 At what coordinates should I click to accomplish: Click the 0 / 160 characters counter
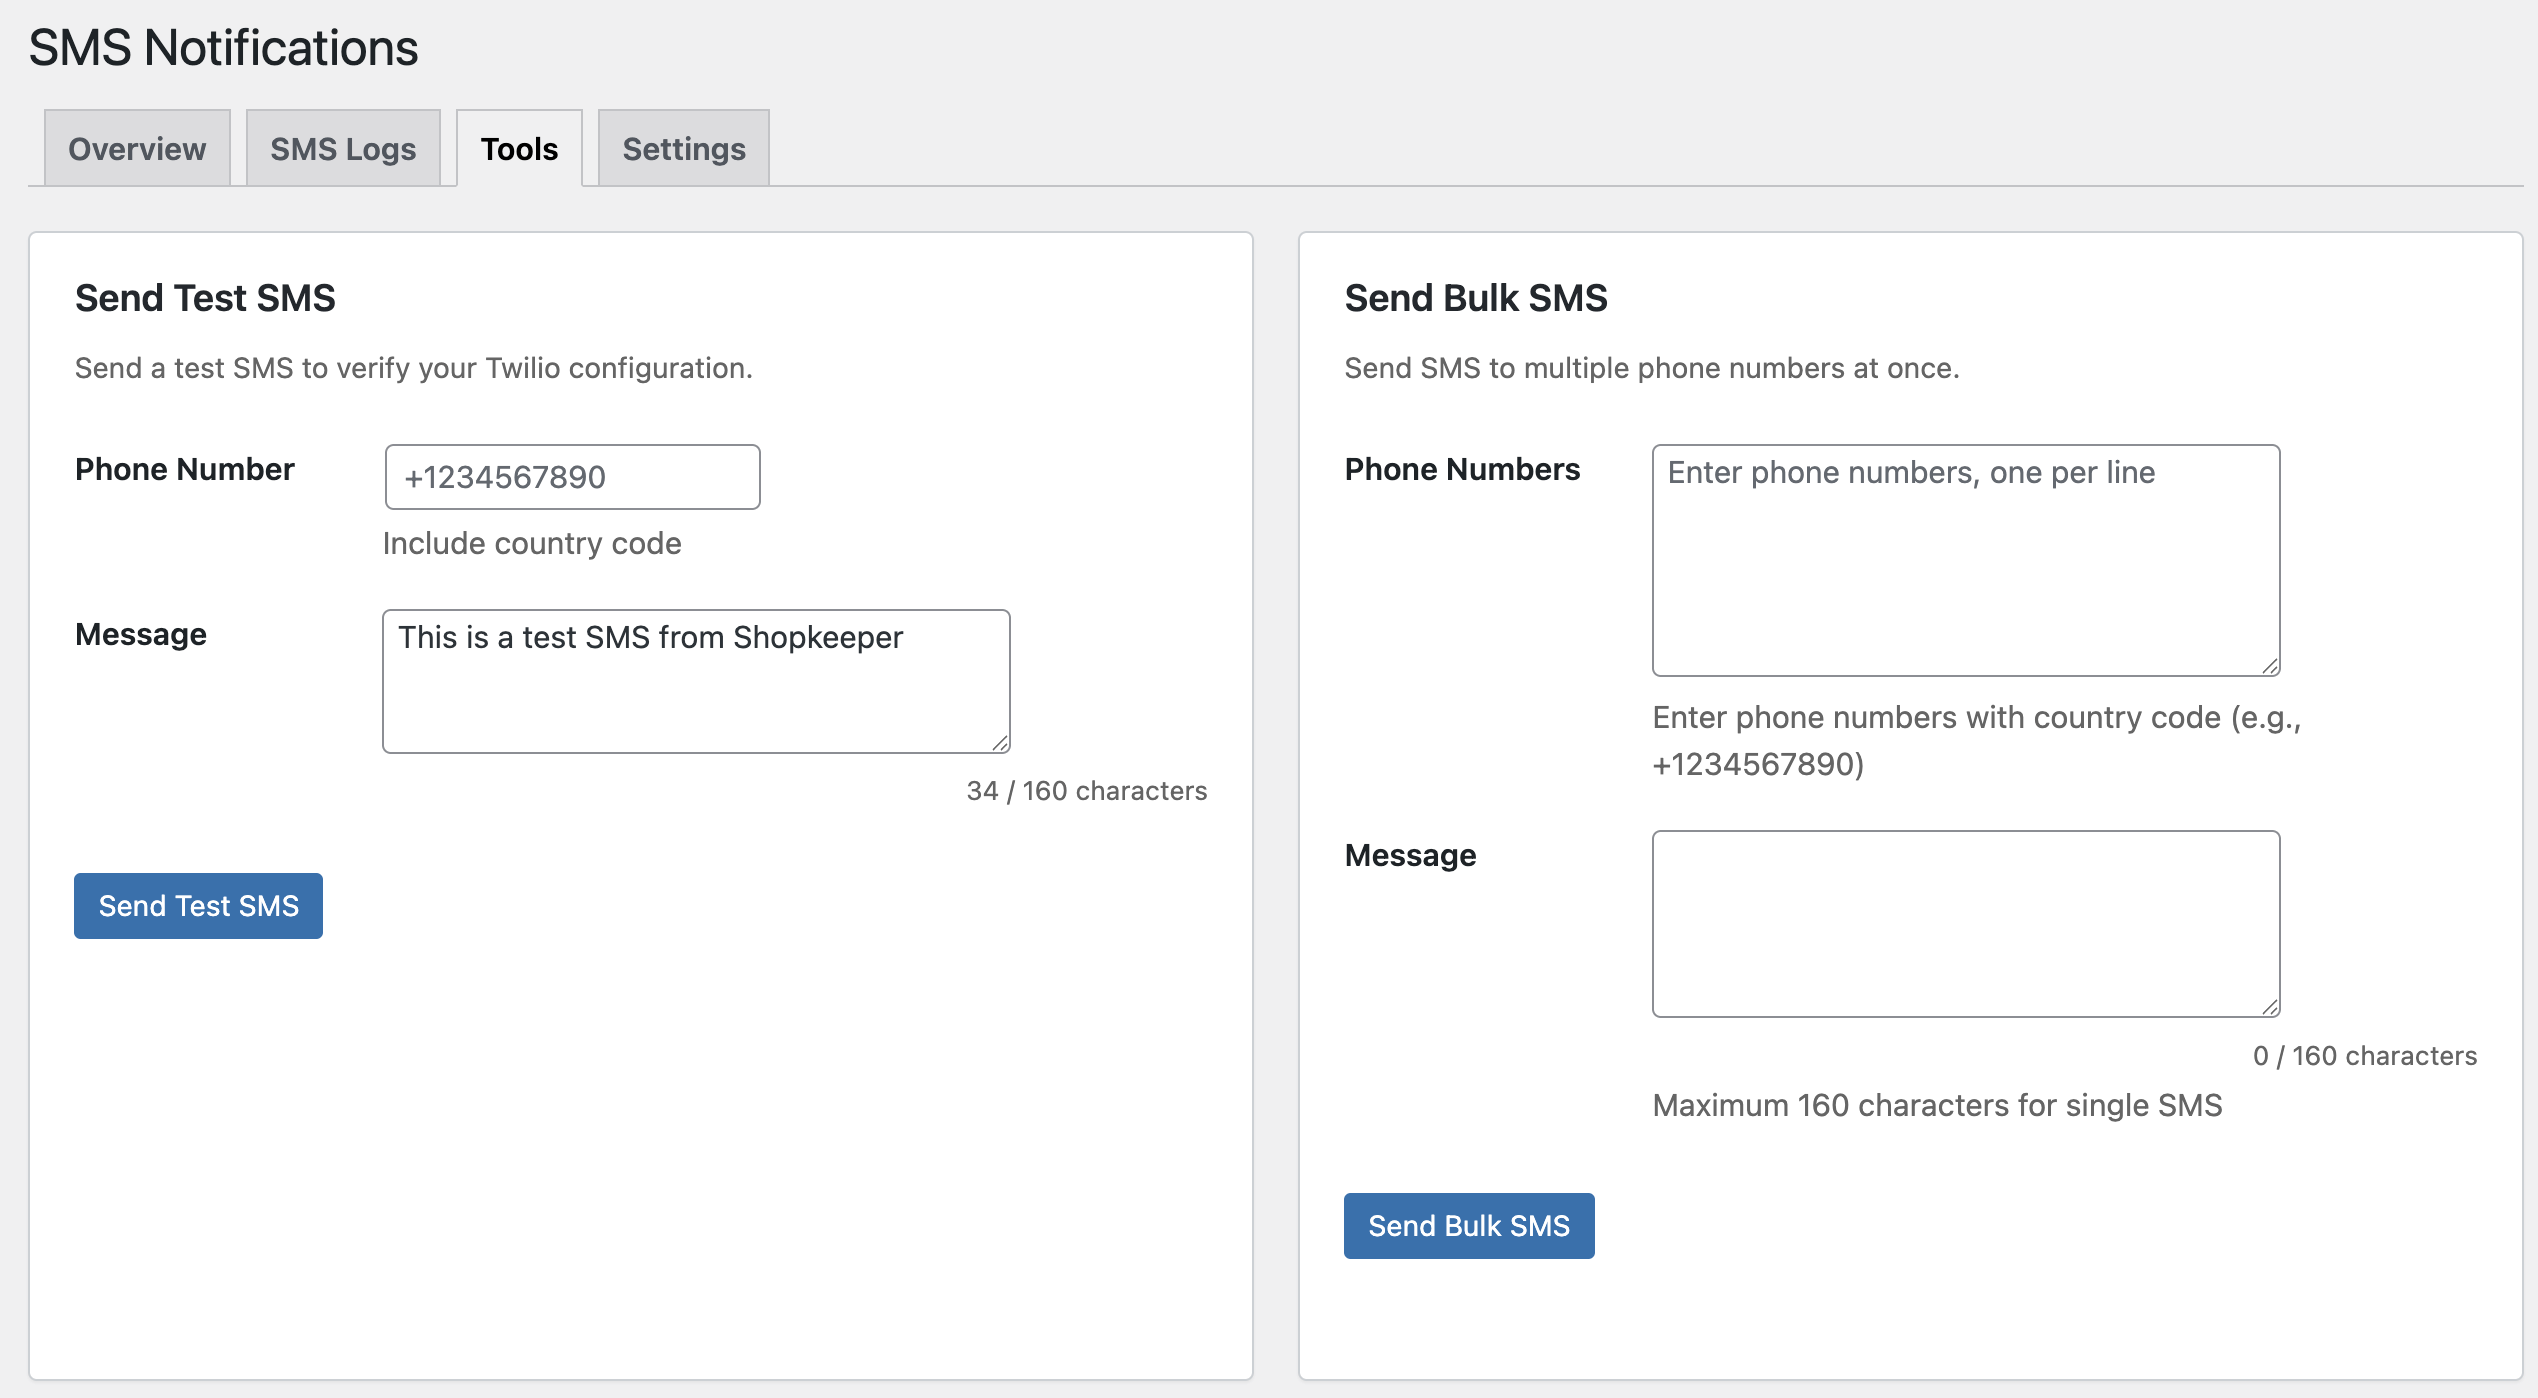coord(2364,1056)
